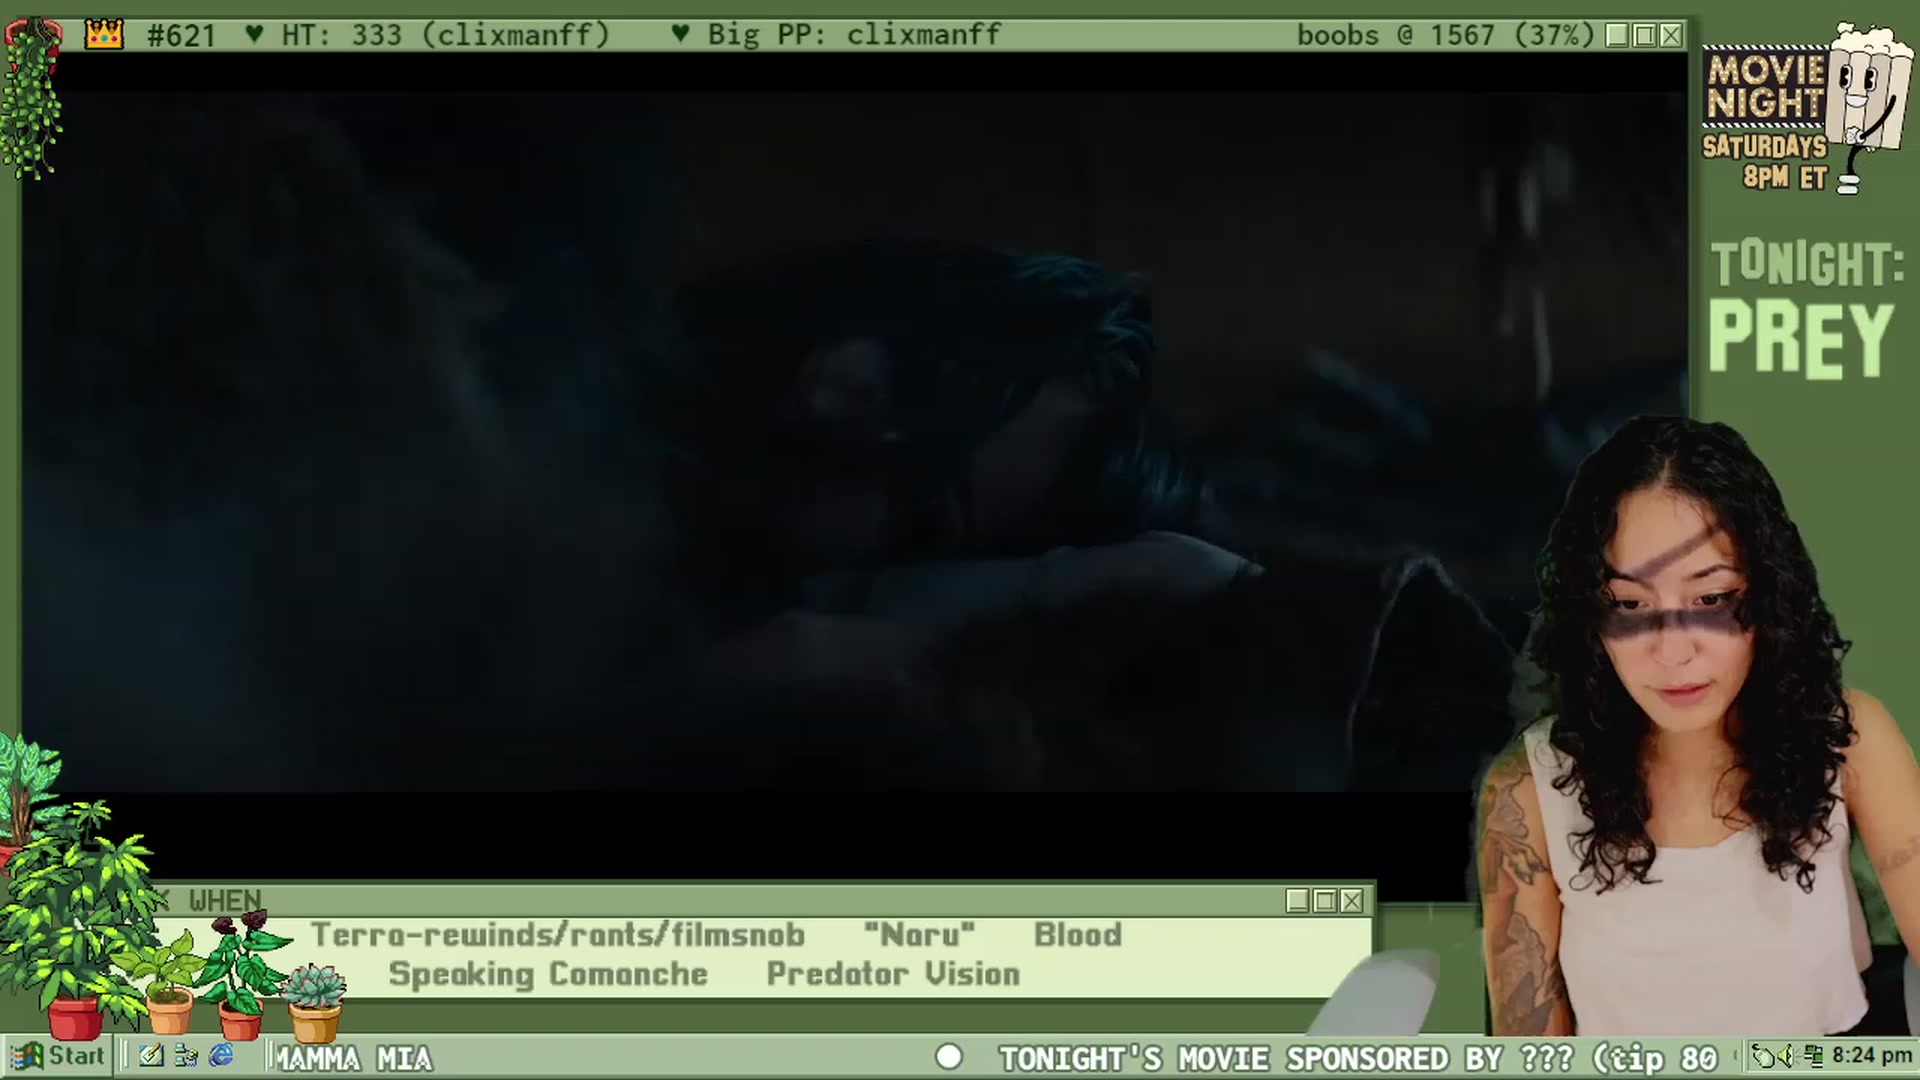Click the crown icon in the top title bar
Screen dimensions: 1920x1080
(x=103, y=35)
